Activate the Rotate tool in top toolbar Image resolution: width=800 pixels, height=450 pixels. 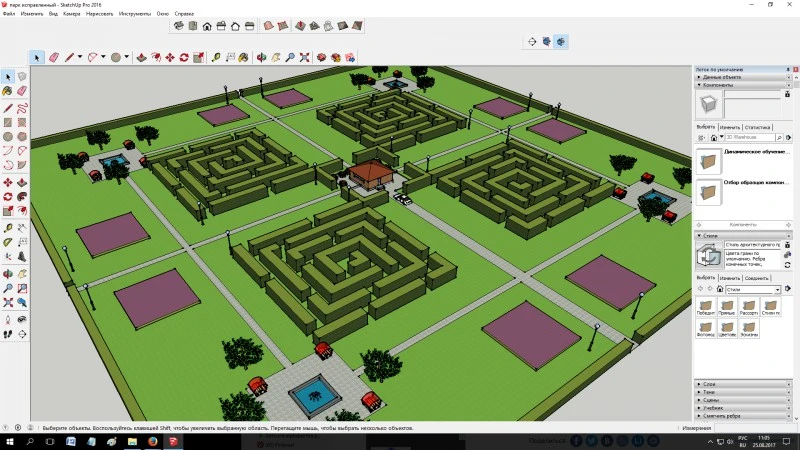(184, 58)
